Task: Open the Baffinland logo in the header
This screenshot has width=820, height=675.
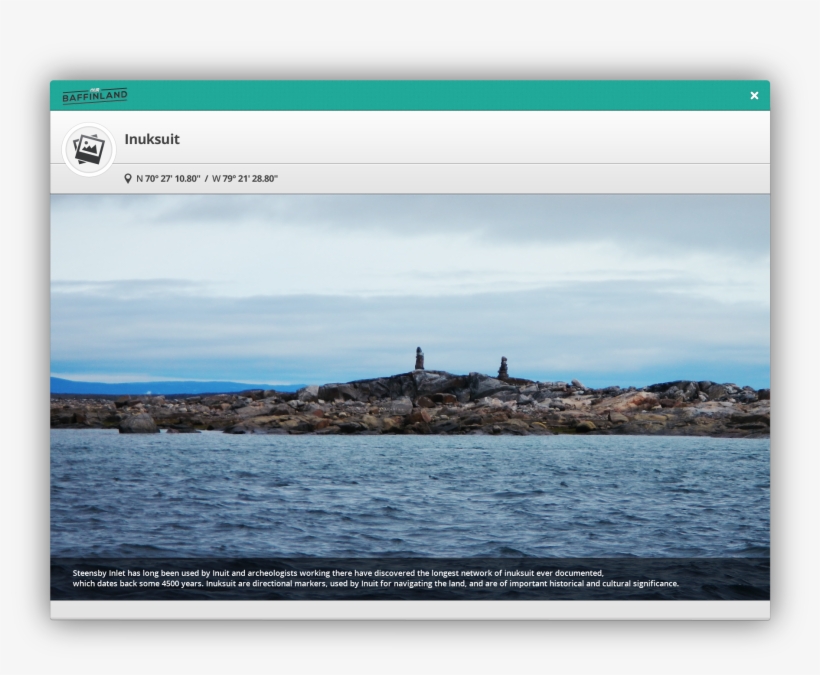Action: coord(96,95)
